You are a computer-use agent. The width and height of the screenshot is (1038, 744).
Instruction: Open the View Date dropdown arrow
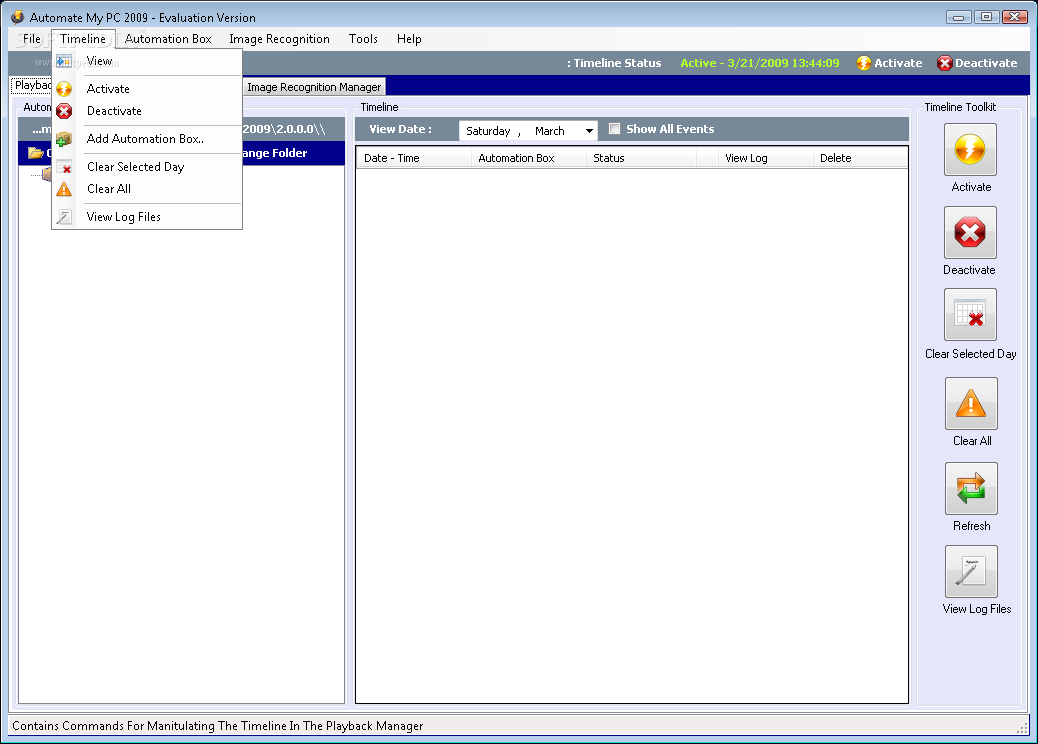[589, 130]
